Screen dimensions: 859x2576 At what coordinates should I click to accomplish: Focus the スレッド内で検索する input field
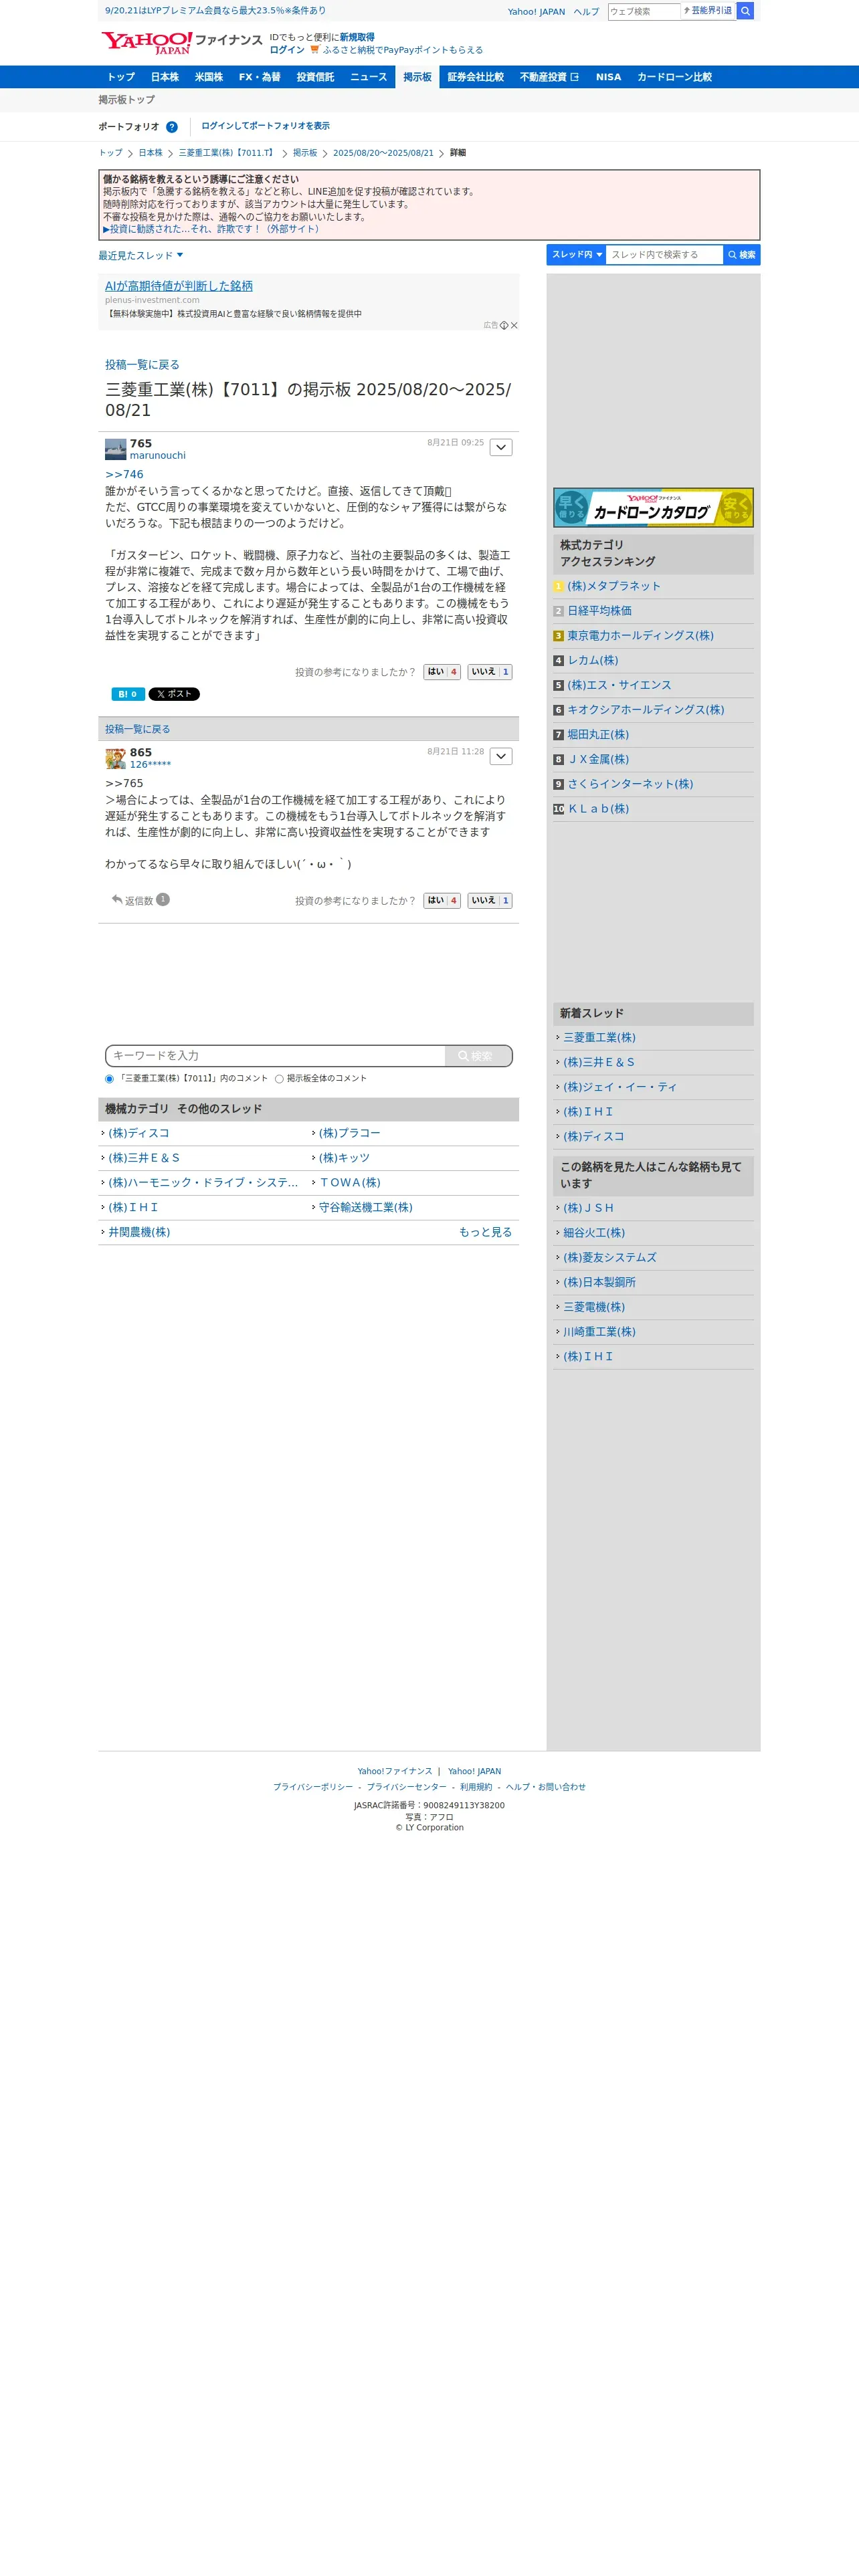(664, 255)
